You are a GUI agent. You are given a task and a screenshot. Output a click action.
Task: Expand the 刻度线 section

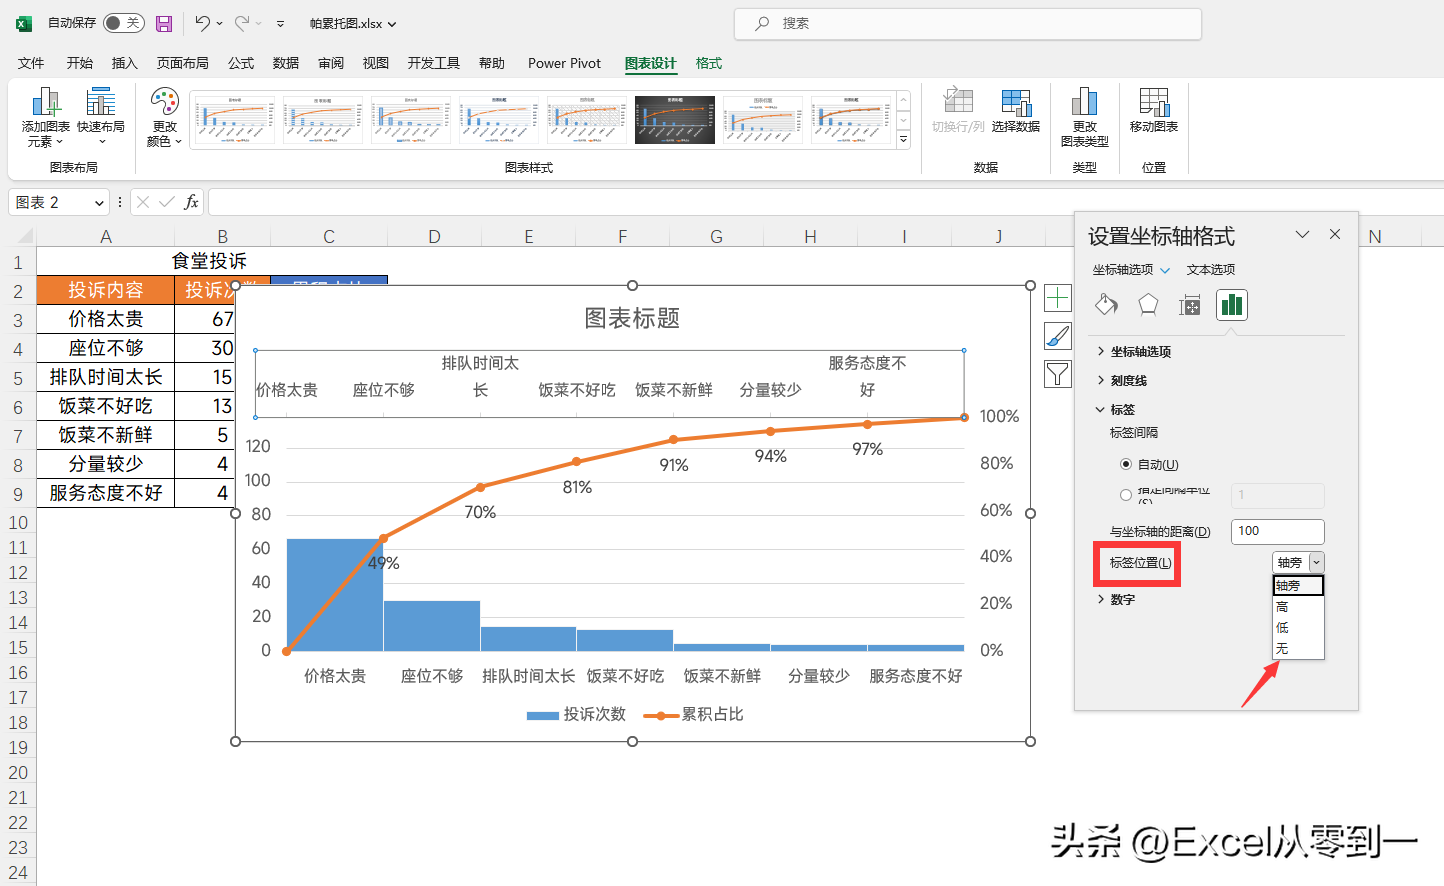tap(1122, 381)
